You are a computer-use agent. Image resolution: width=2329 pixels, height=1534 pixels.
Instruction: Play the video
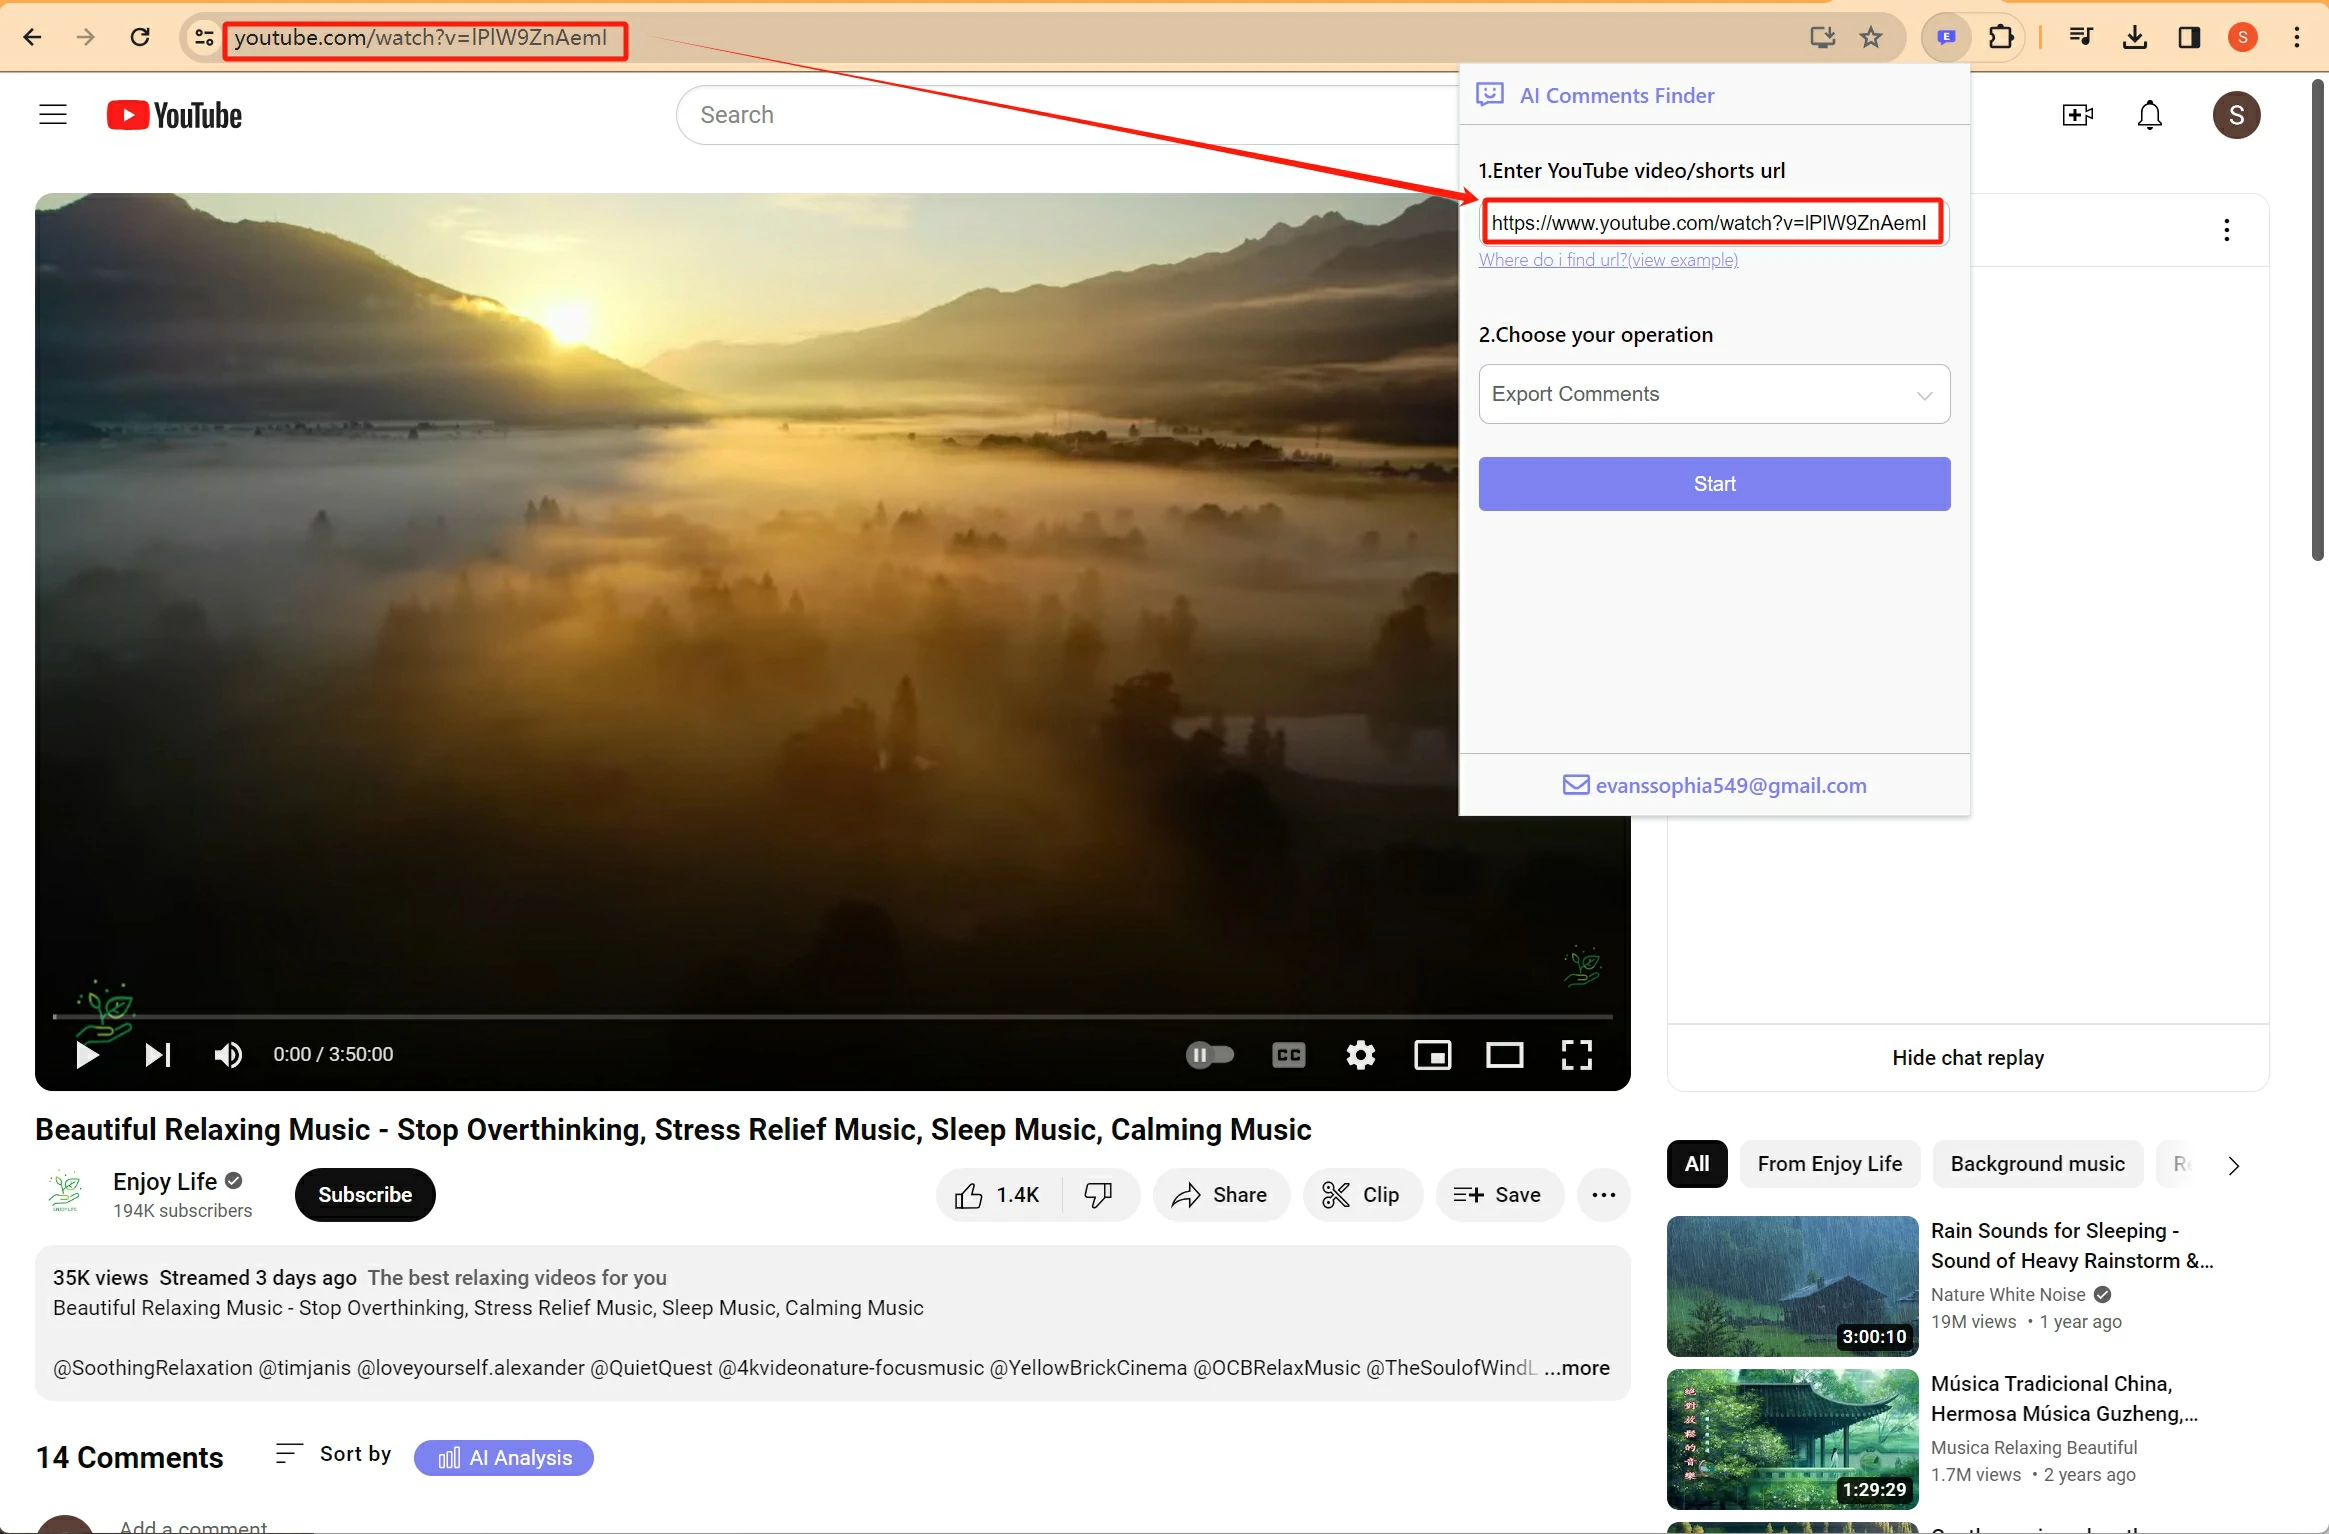click(87, 1055)
